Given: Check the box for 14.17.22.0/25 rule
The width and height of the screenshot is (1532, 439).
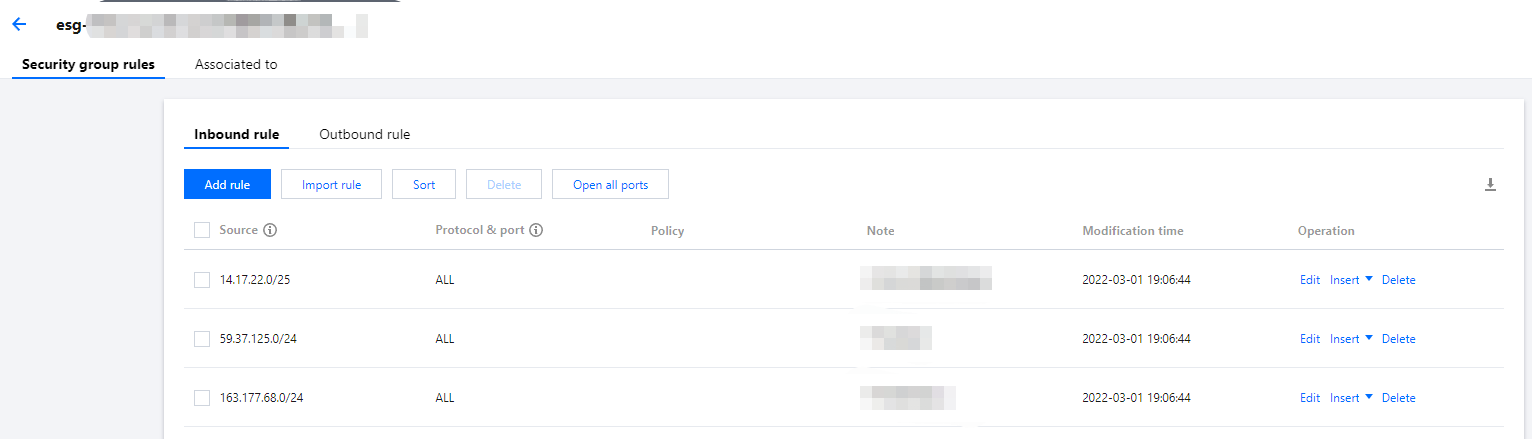Looking at the screenshot, I should click(202, 280).
